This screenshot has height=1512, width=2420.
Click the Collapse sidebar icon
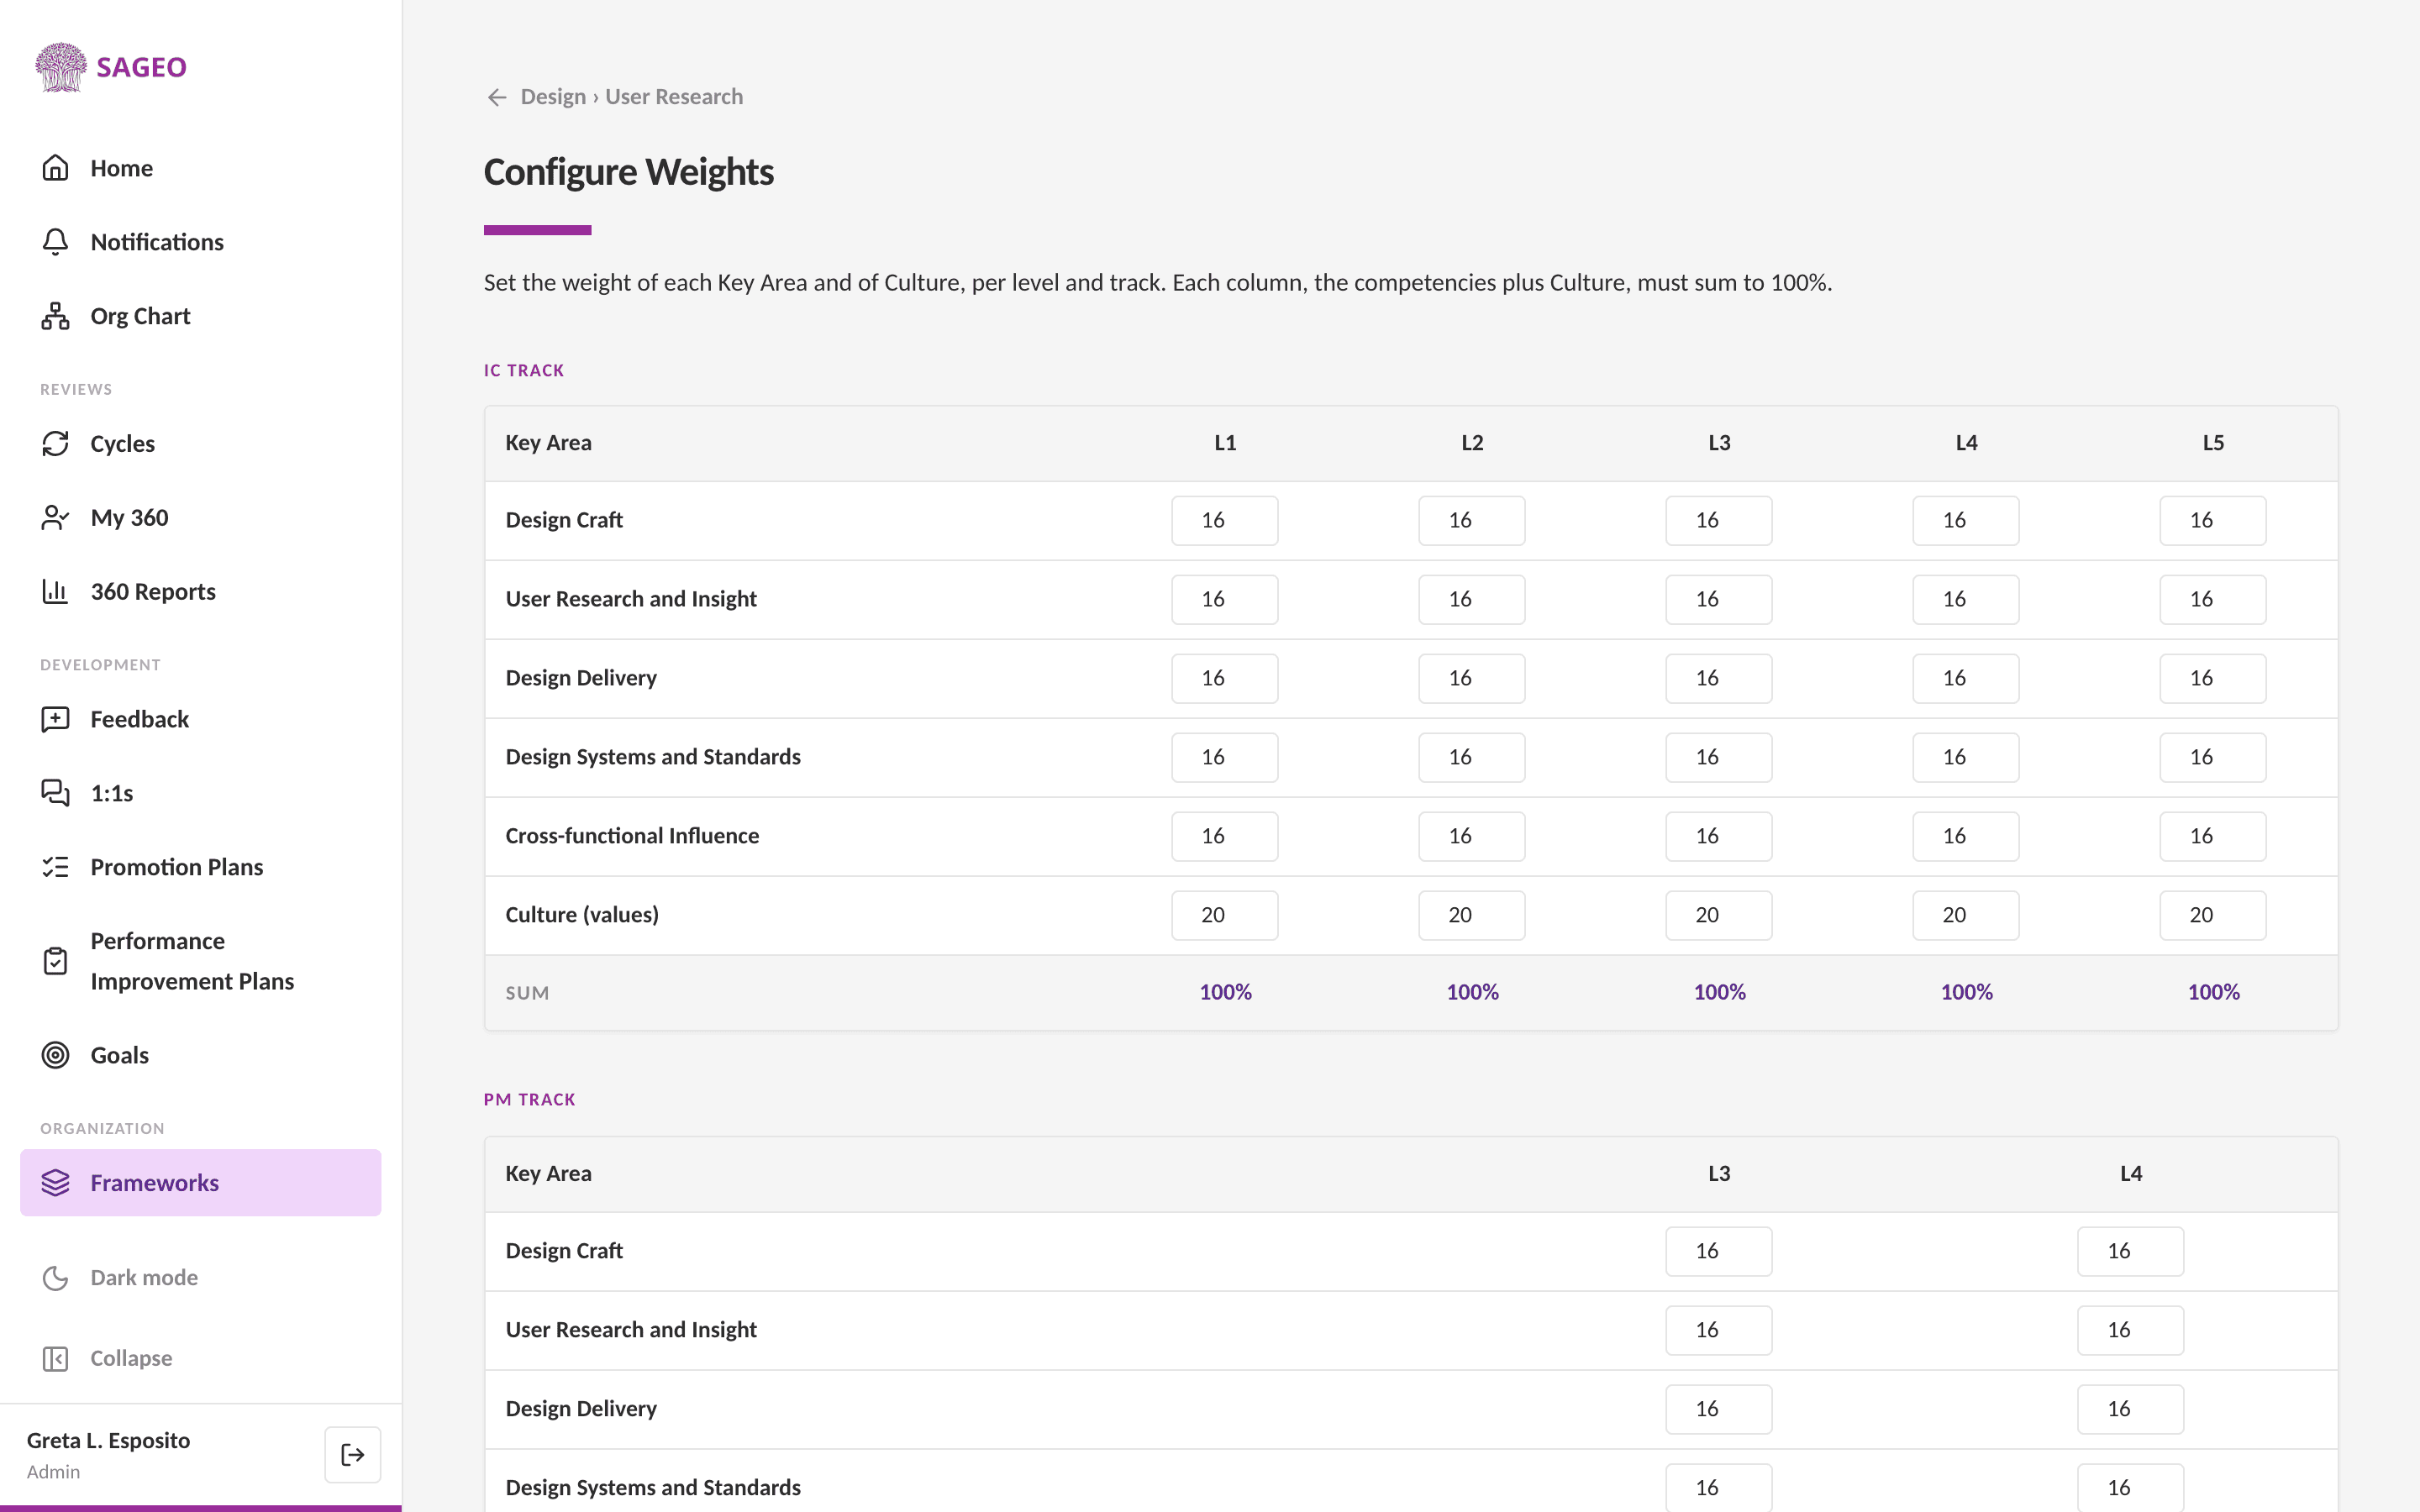(x=55, y=1358)
